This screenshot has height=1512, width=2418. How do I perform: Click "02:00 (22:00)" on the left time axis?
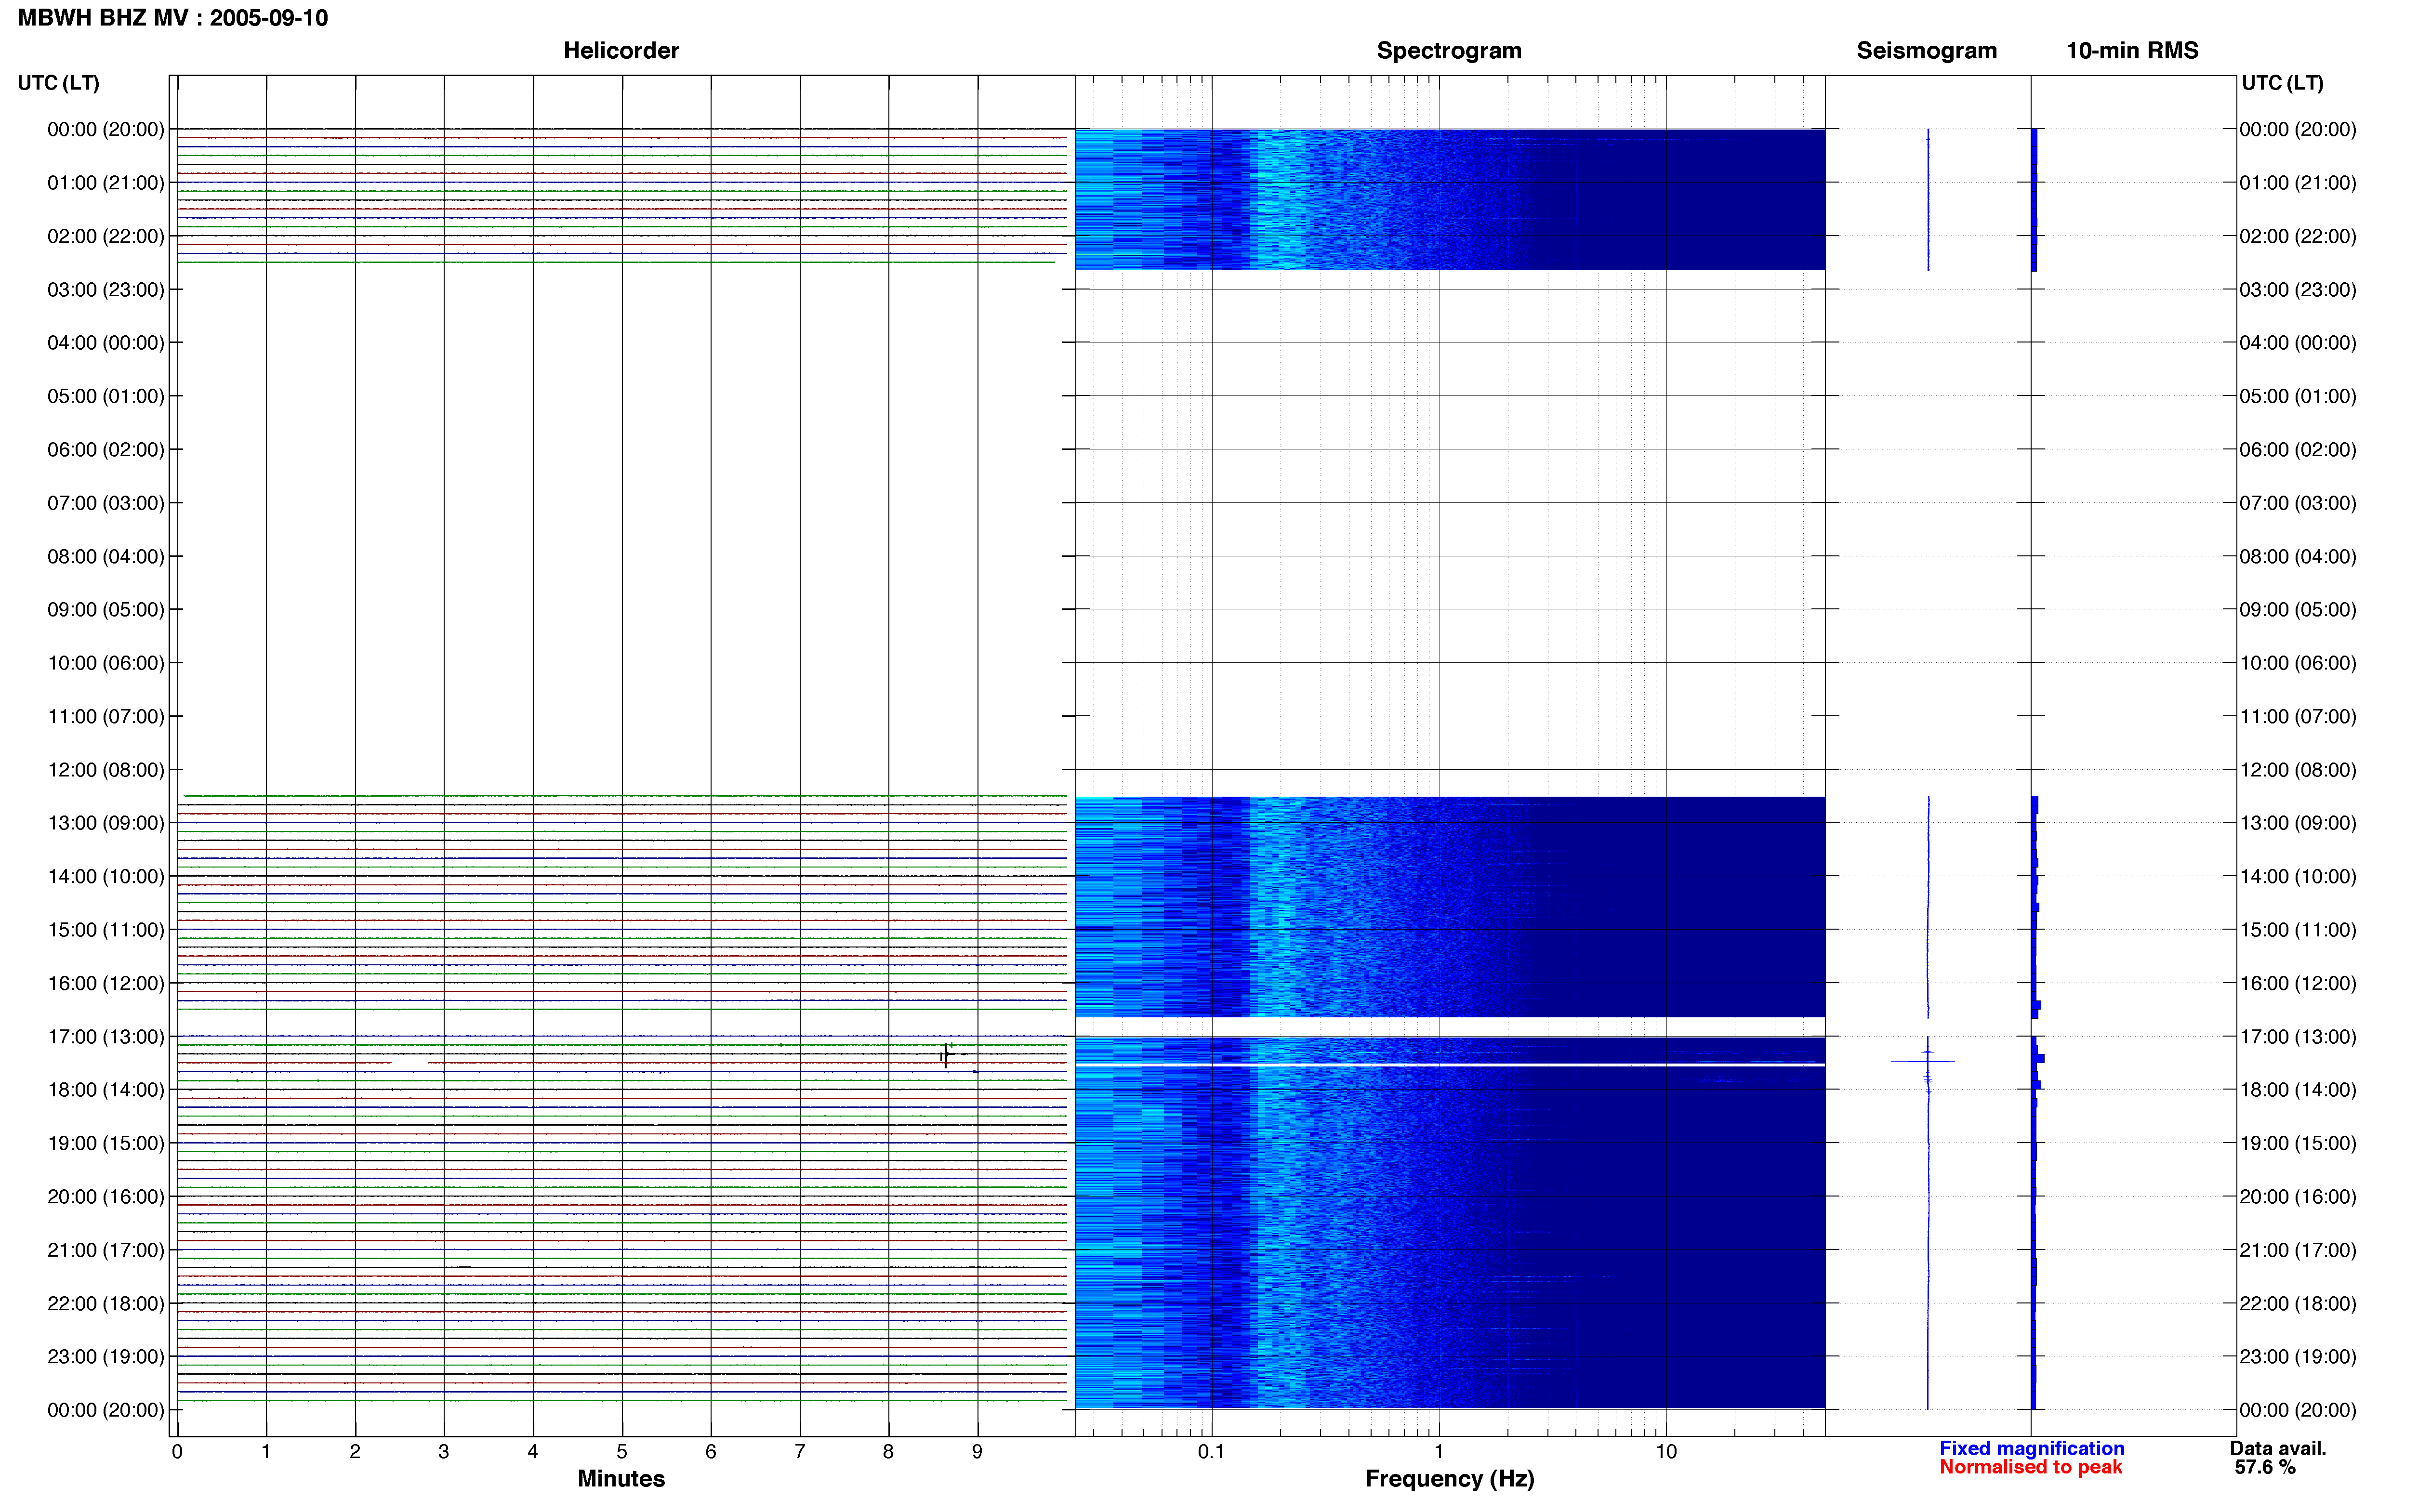pos(106,236)
